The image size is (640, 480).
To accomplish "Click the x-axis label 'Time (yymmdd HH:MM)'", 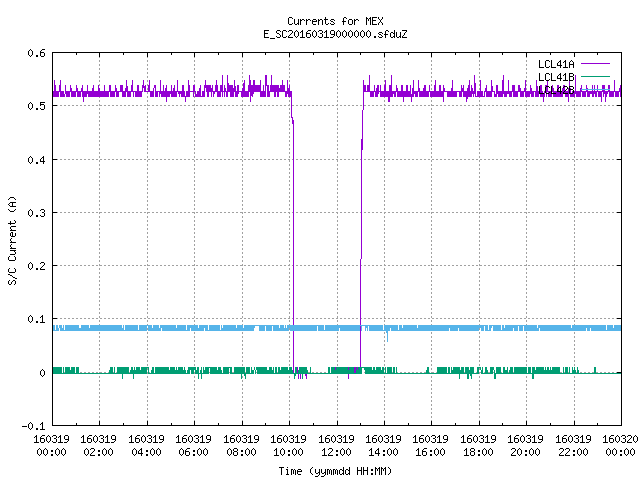I will click(335, 471).
